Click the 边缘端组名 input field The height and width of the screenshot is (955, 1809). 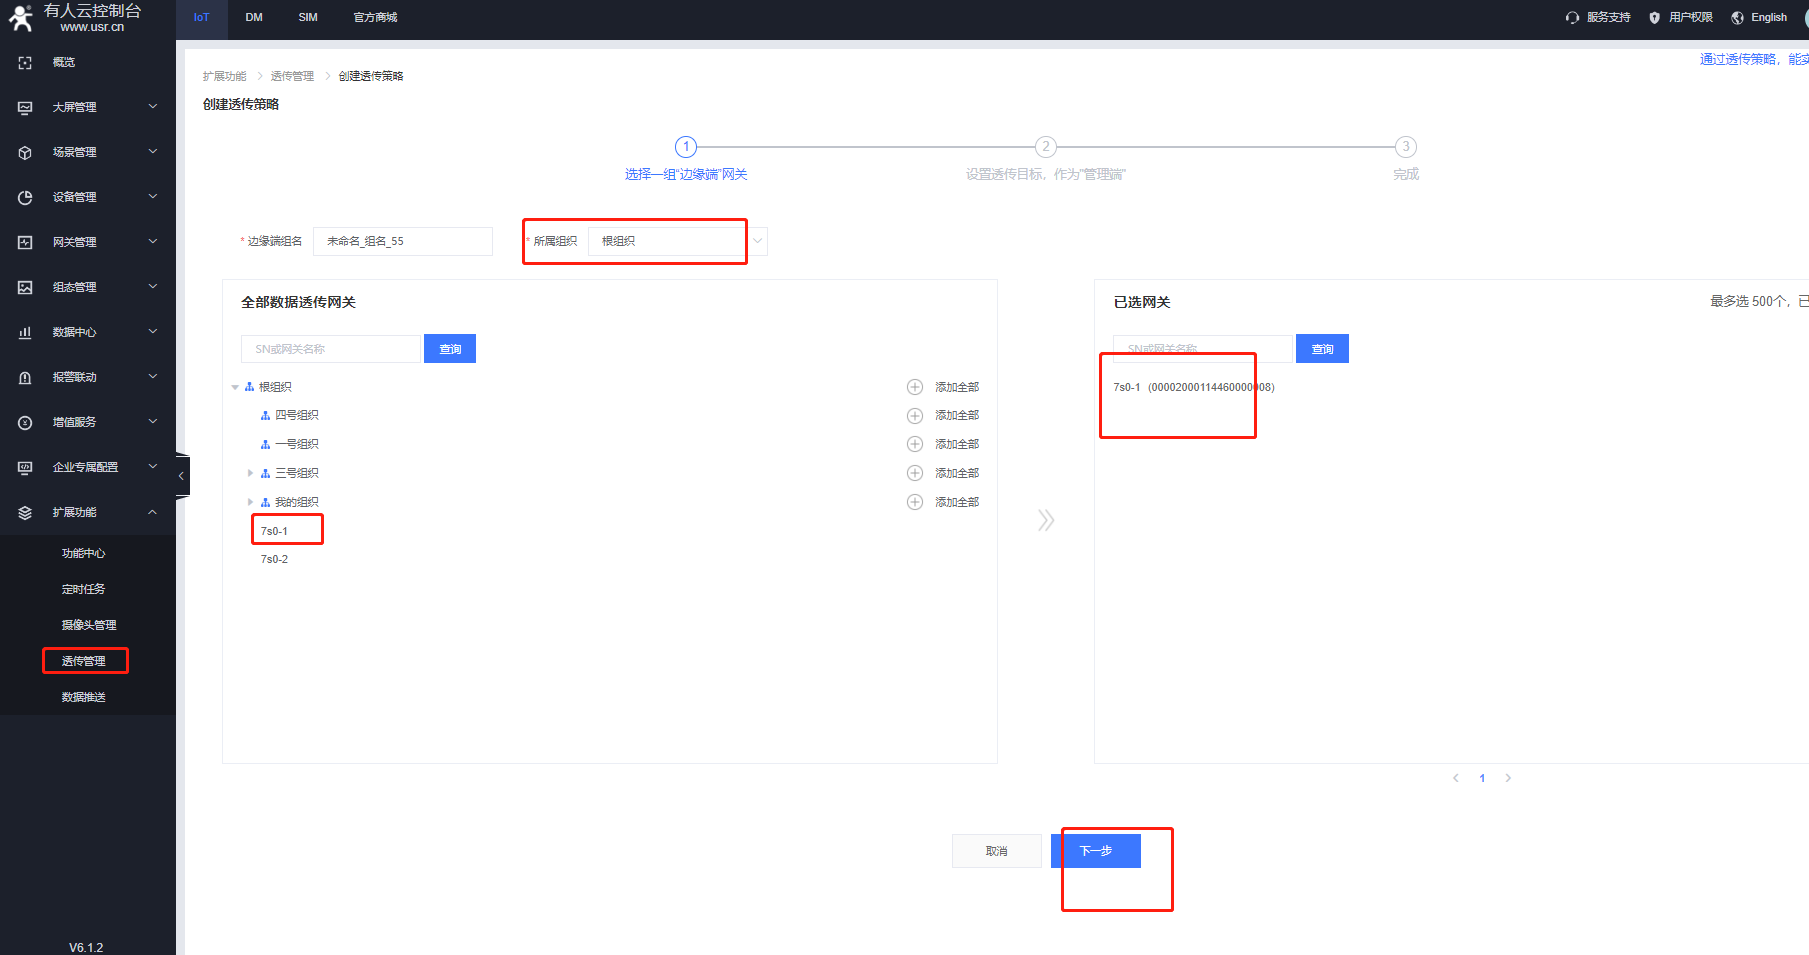pos(402,241)
